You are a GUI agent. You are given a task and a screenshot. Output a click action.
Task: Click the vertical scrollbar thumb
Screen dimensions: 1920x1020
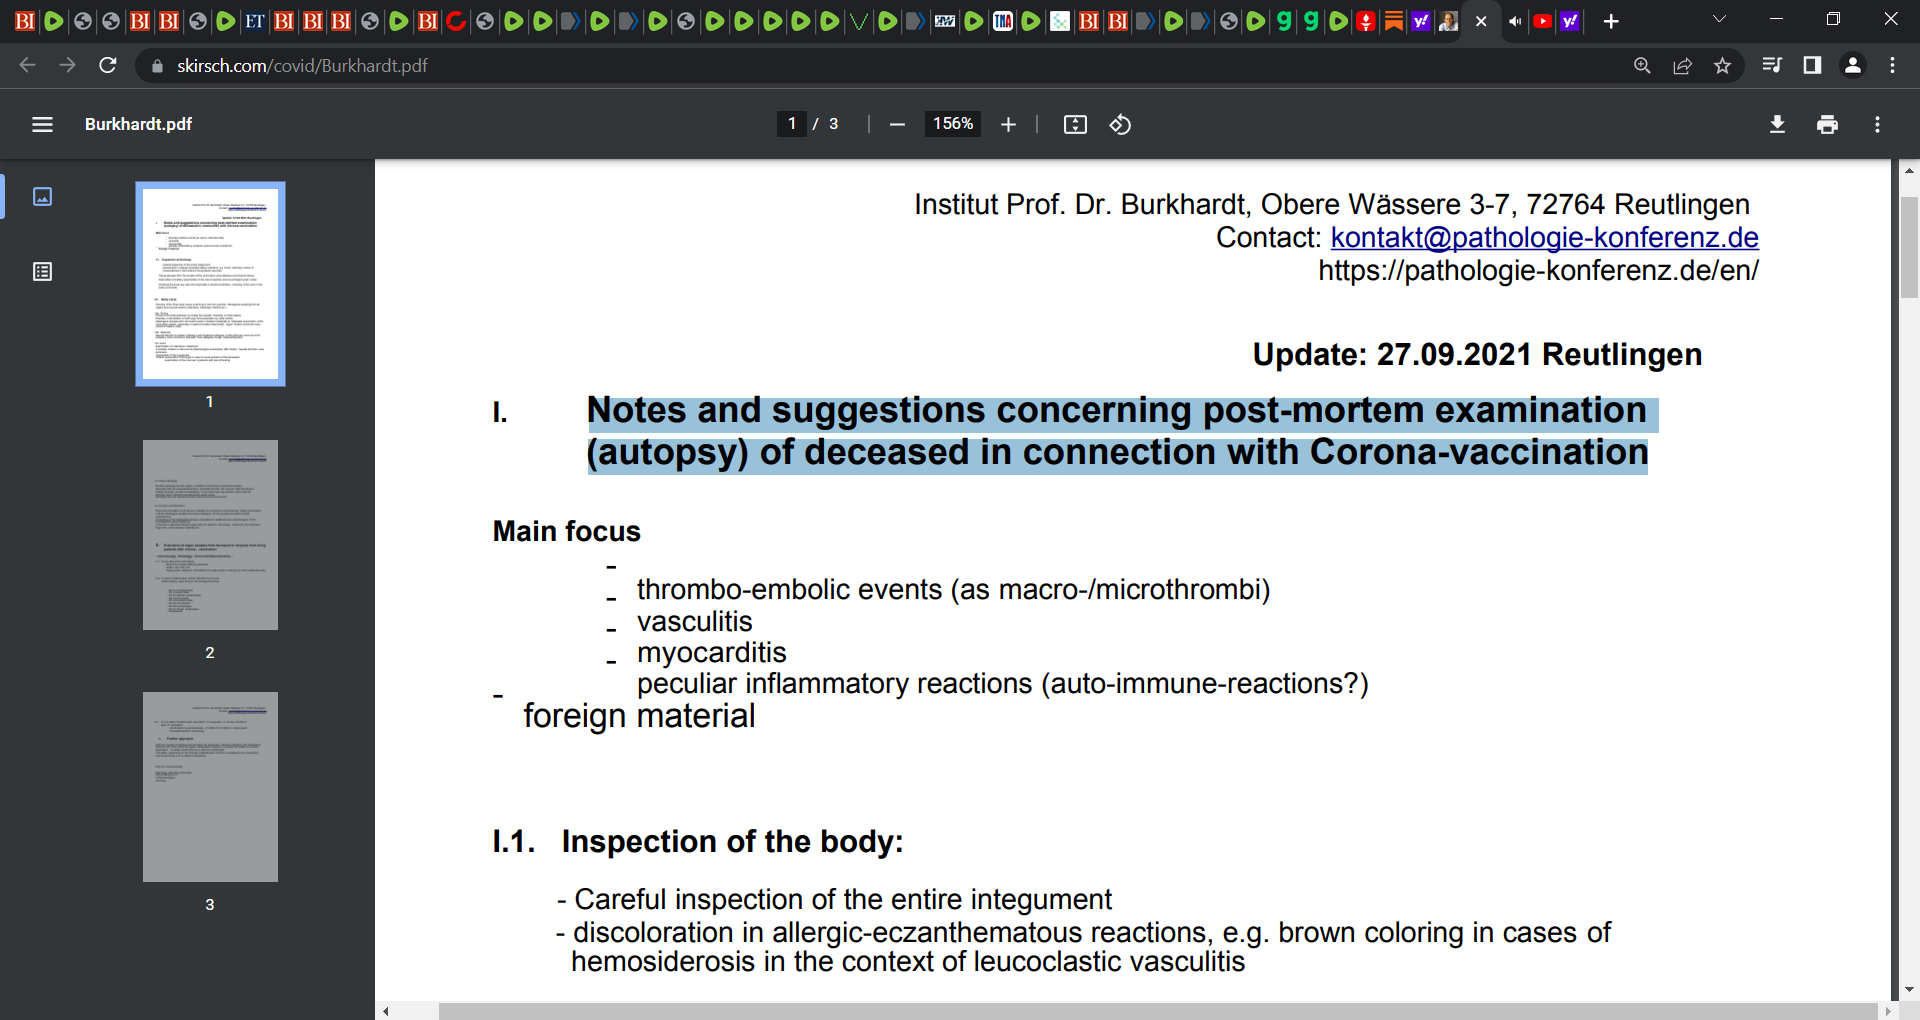(1909, 247)
